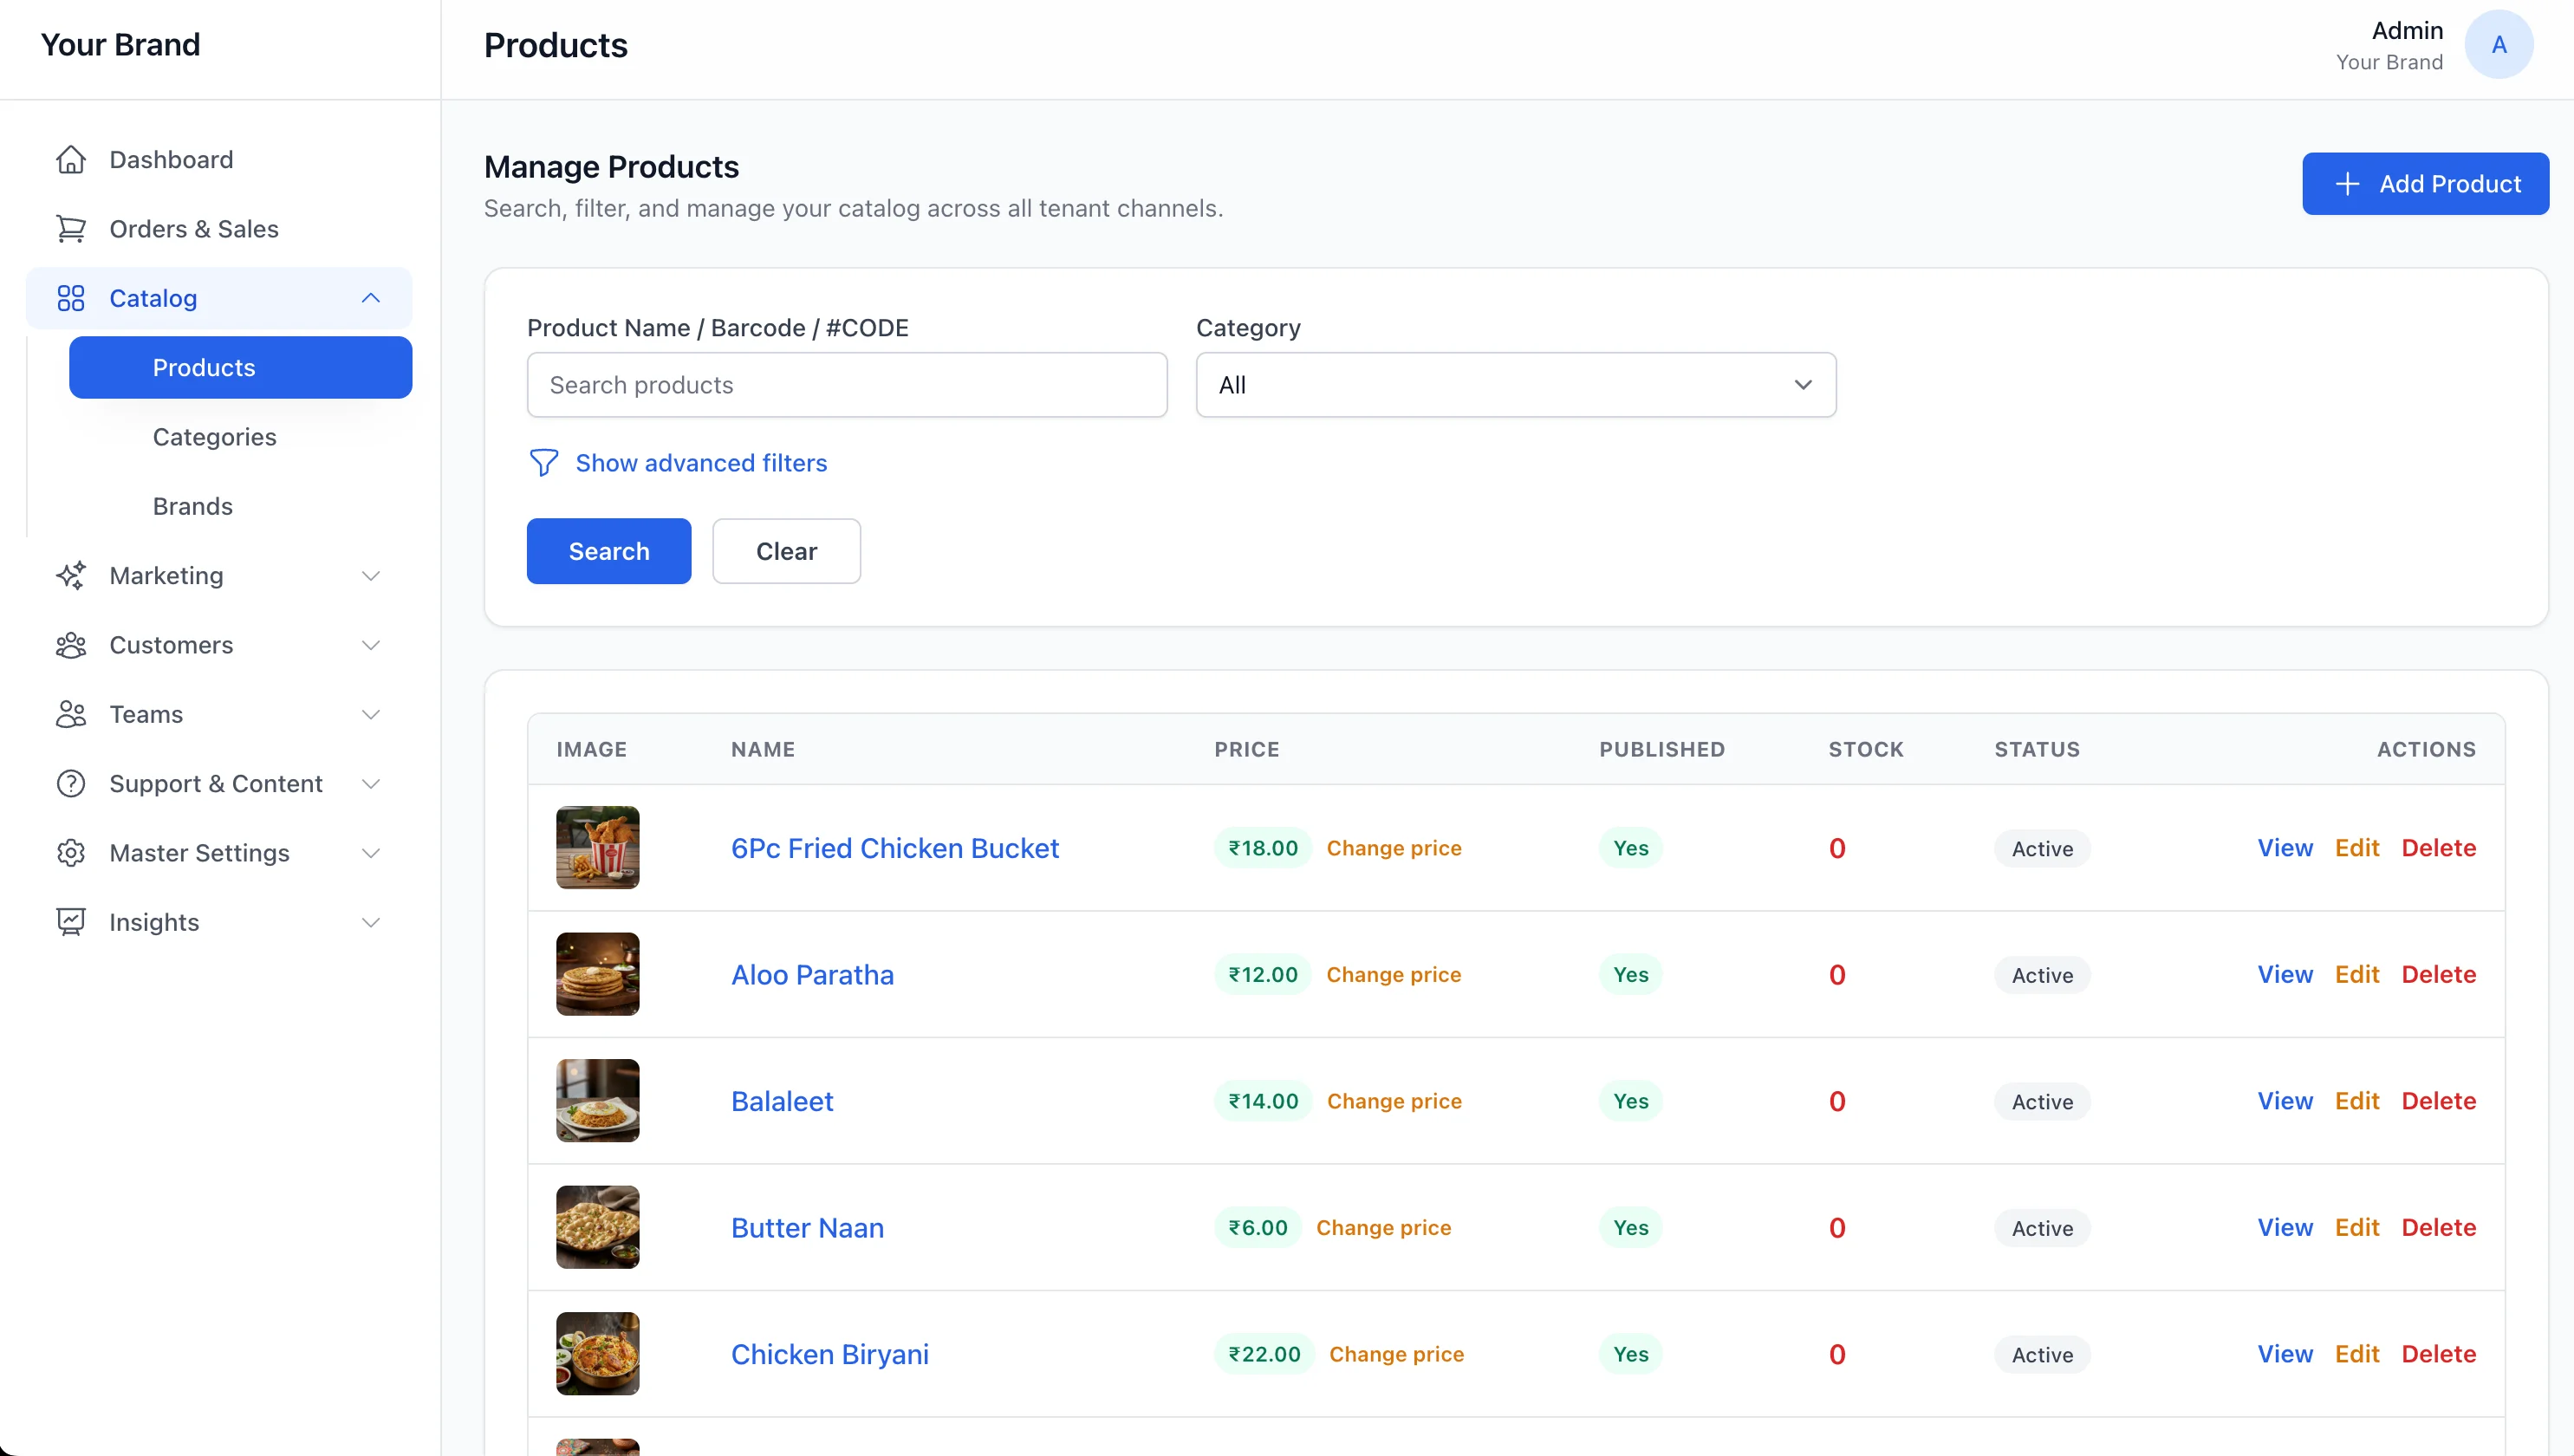Click the funnel filter icon
This screenshot has height=1456, width=2574.
click(543, 463)
